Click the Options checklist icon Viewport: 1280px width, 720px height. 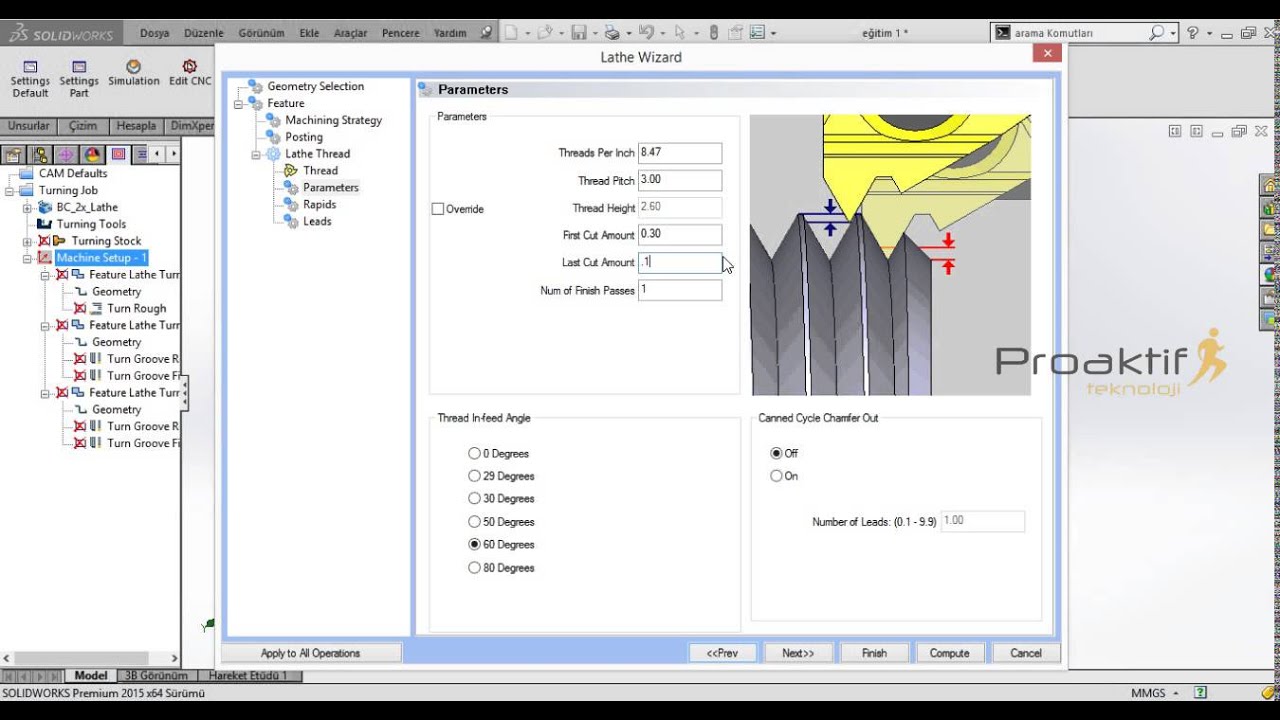click(x=756, y=32)
